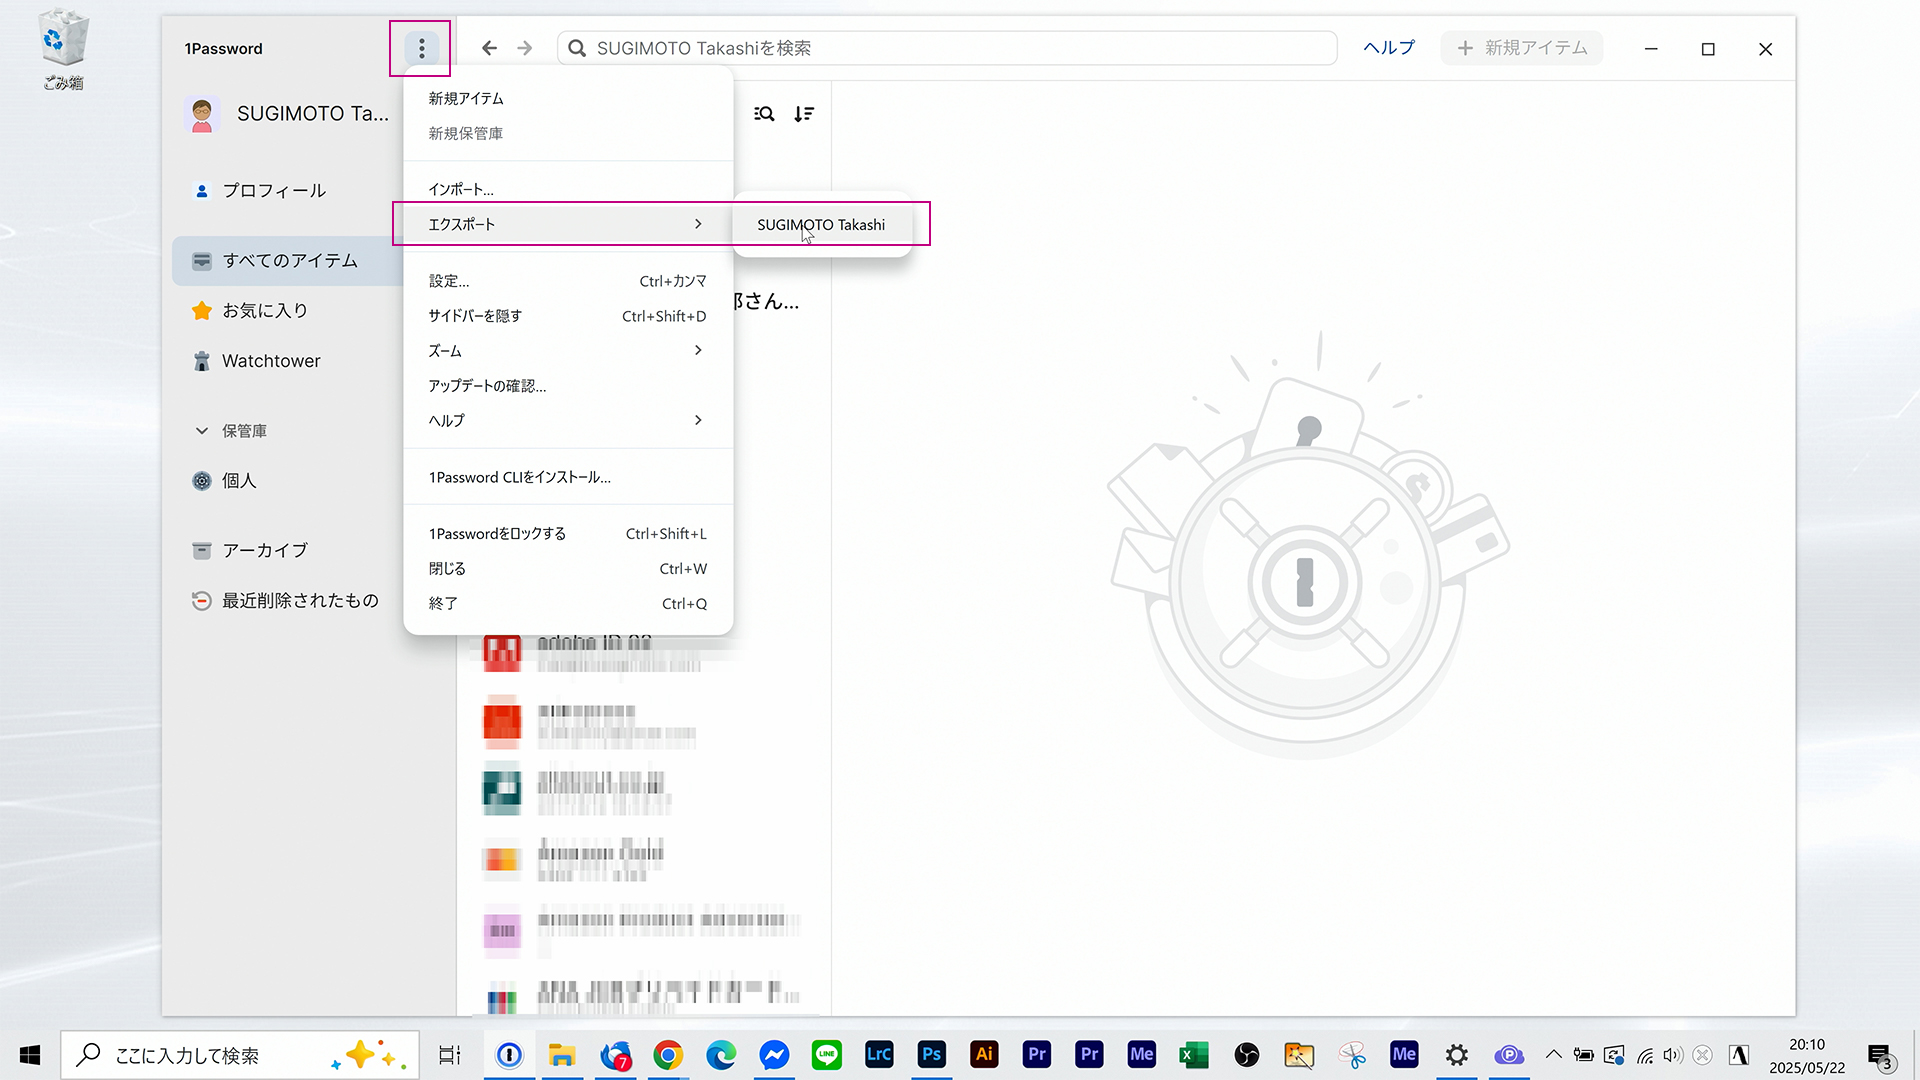Choose インポート... from the menu

coord(568,189)
